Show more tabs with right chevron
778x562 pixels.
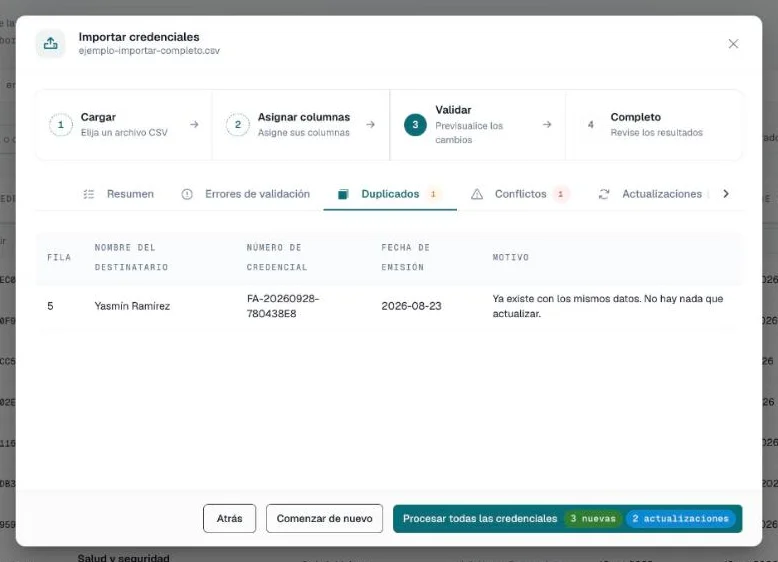pyautogui.click(x=726, y=194)
